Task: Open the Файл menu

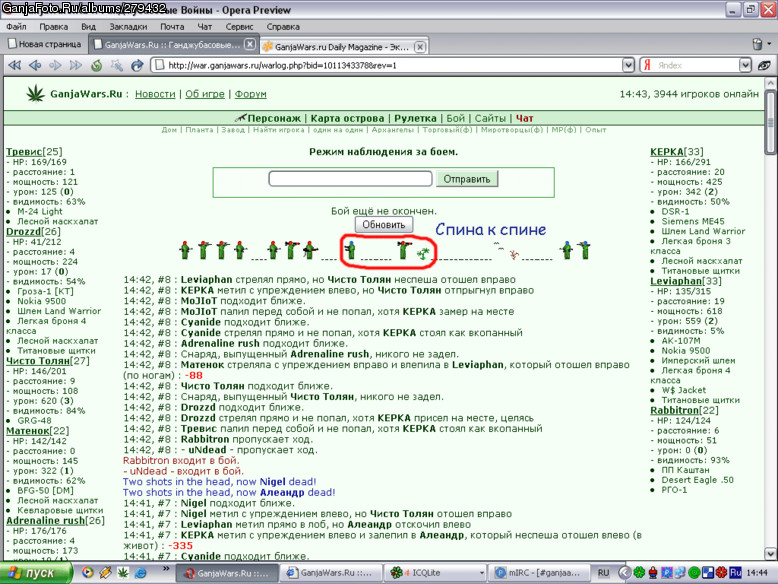Action: (x=16, y=27)
